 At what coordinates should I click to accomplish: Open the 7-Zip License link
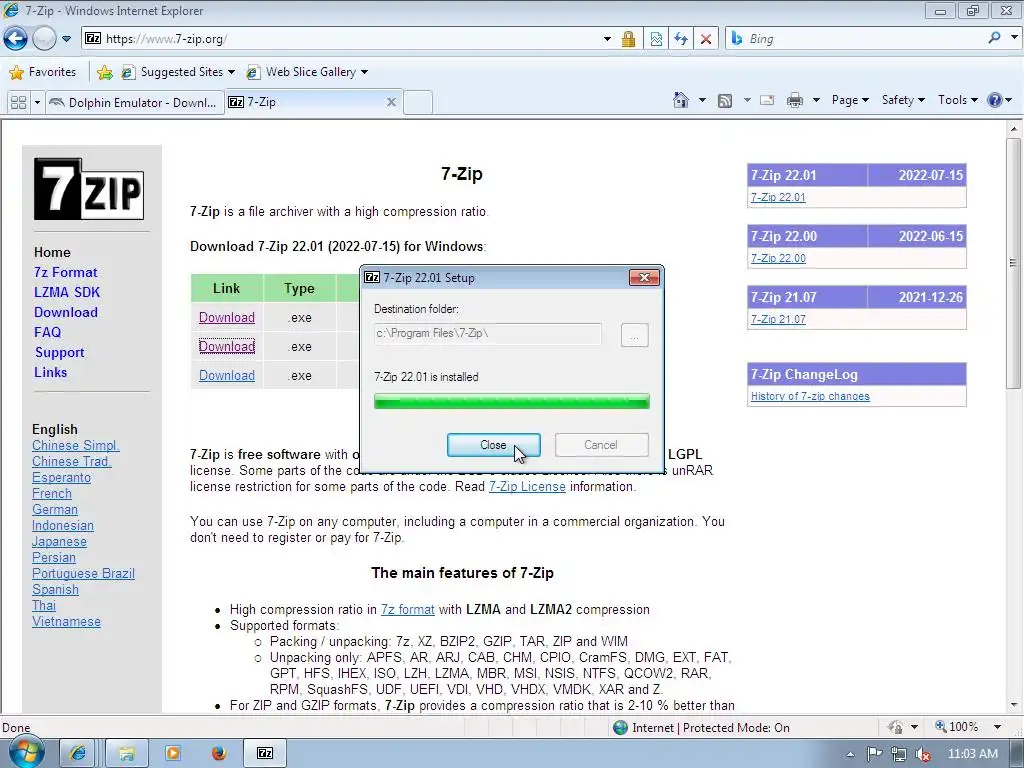pos(527,487)
